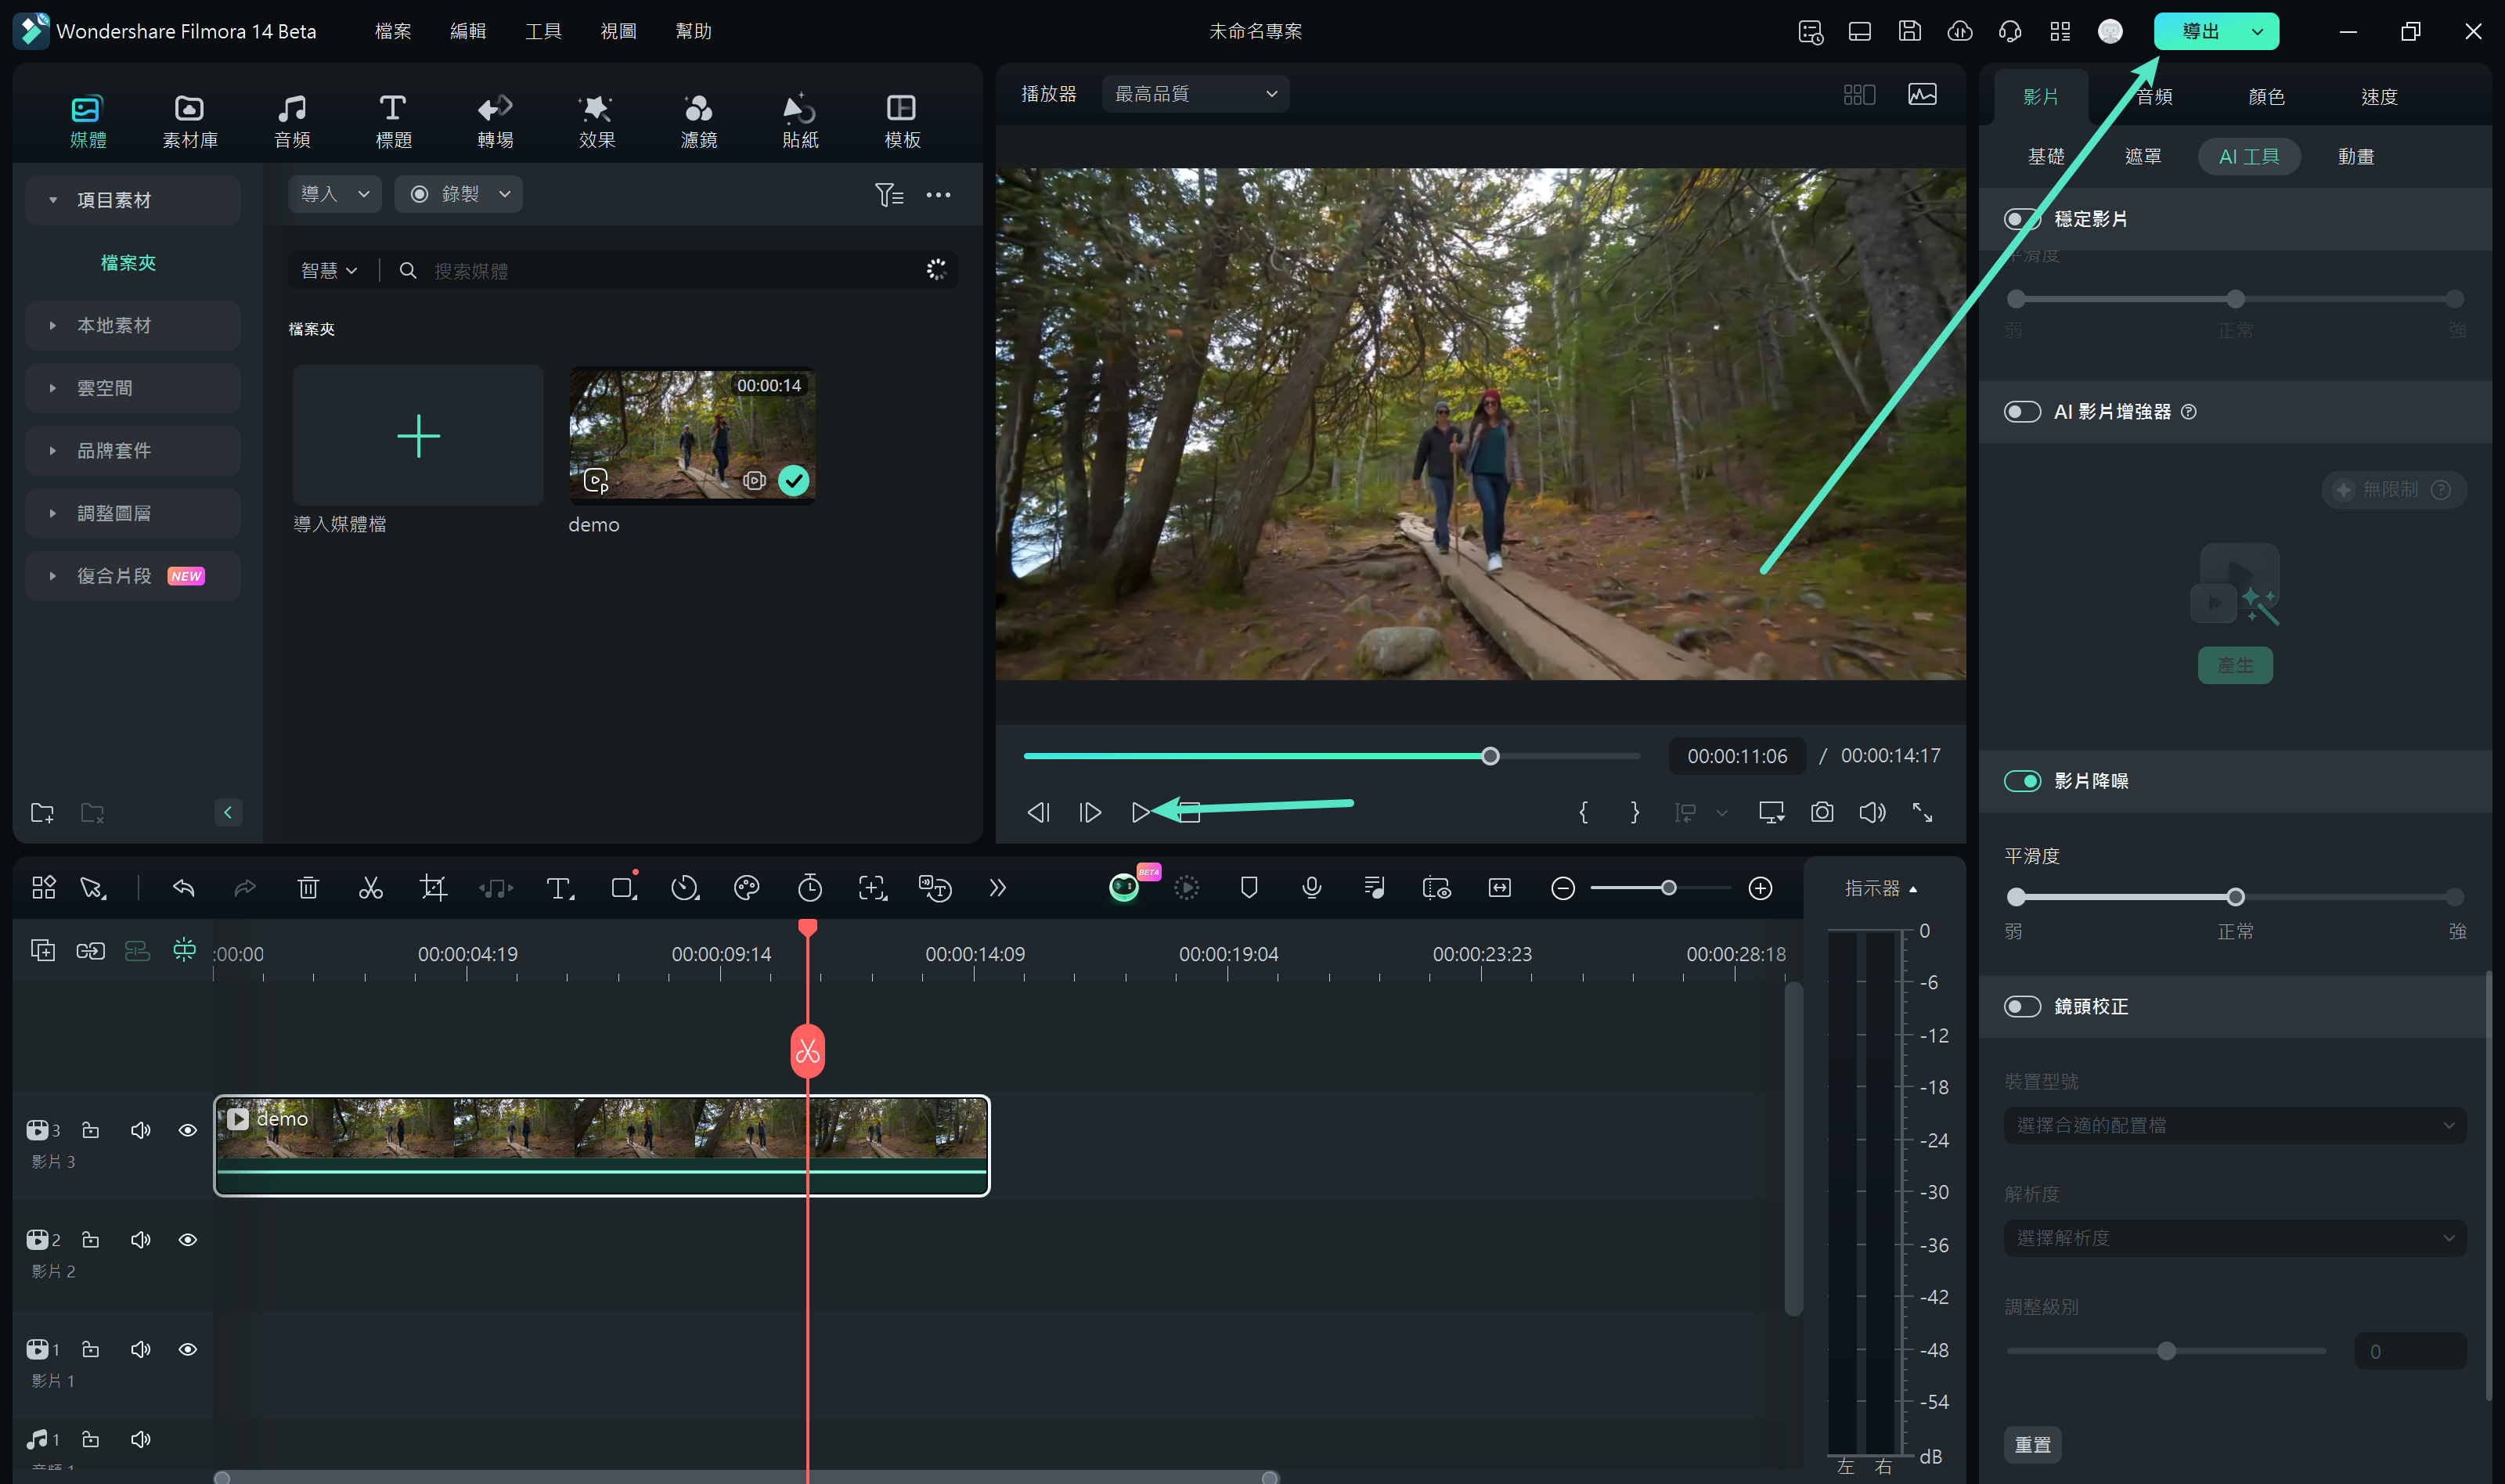Select the crop tool in timeline toolbar

tap(433, 888)
